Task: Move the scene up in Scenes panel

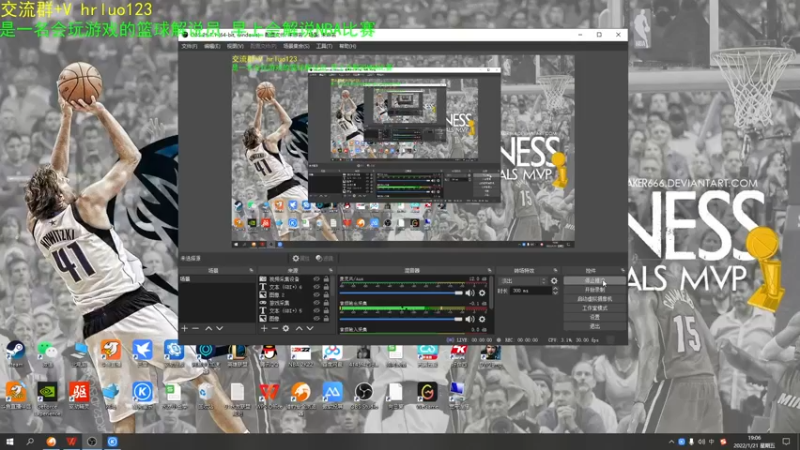Action: point(208,329)
